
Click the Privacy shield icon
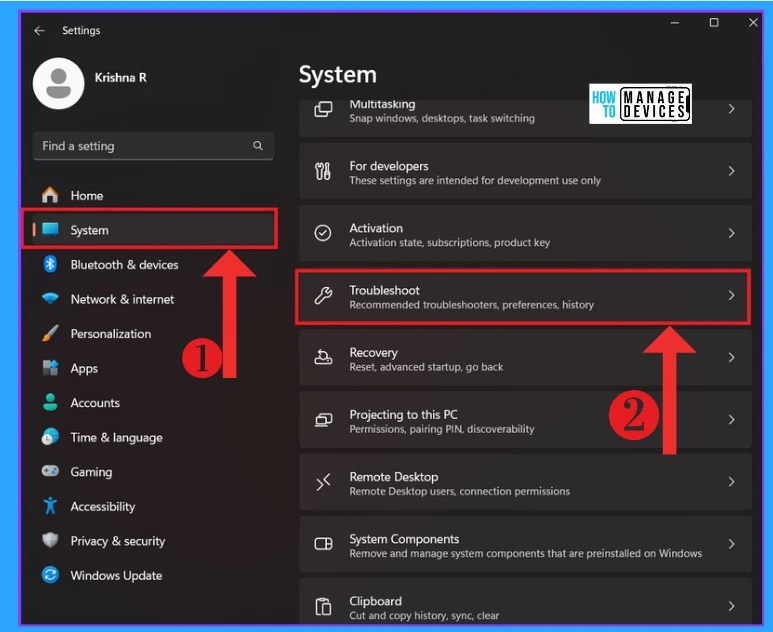[x=50, y=540]
